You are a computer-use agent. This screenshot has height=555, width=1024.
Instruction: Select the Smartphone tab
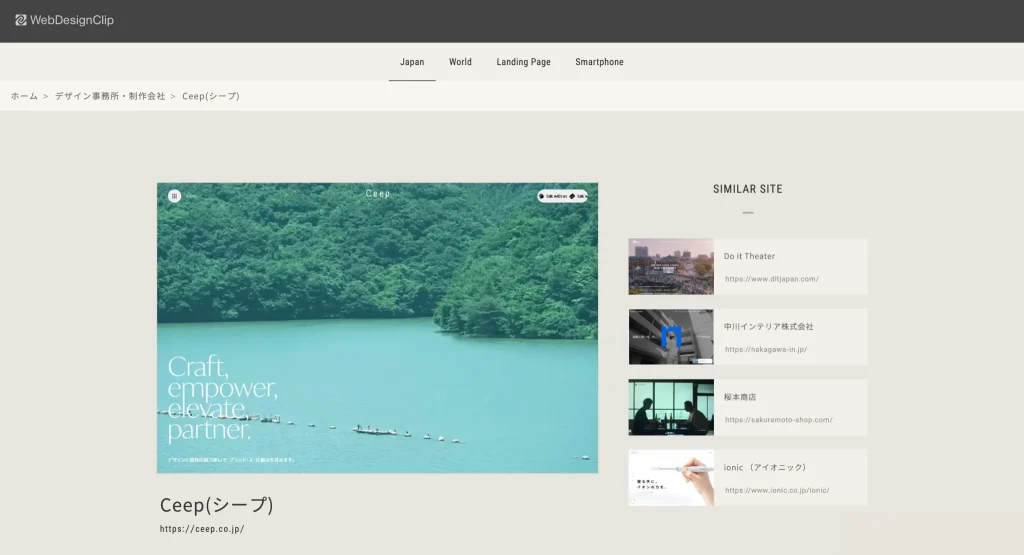point(600,62)
